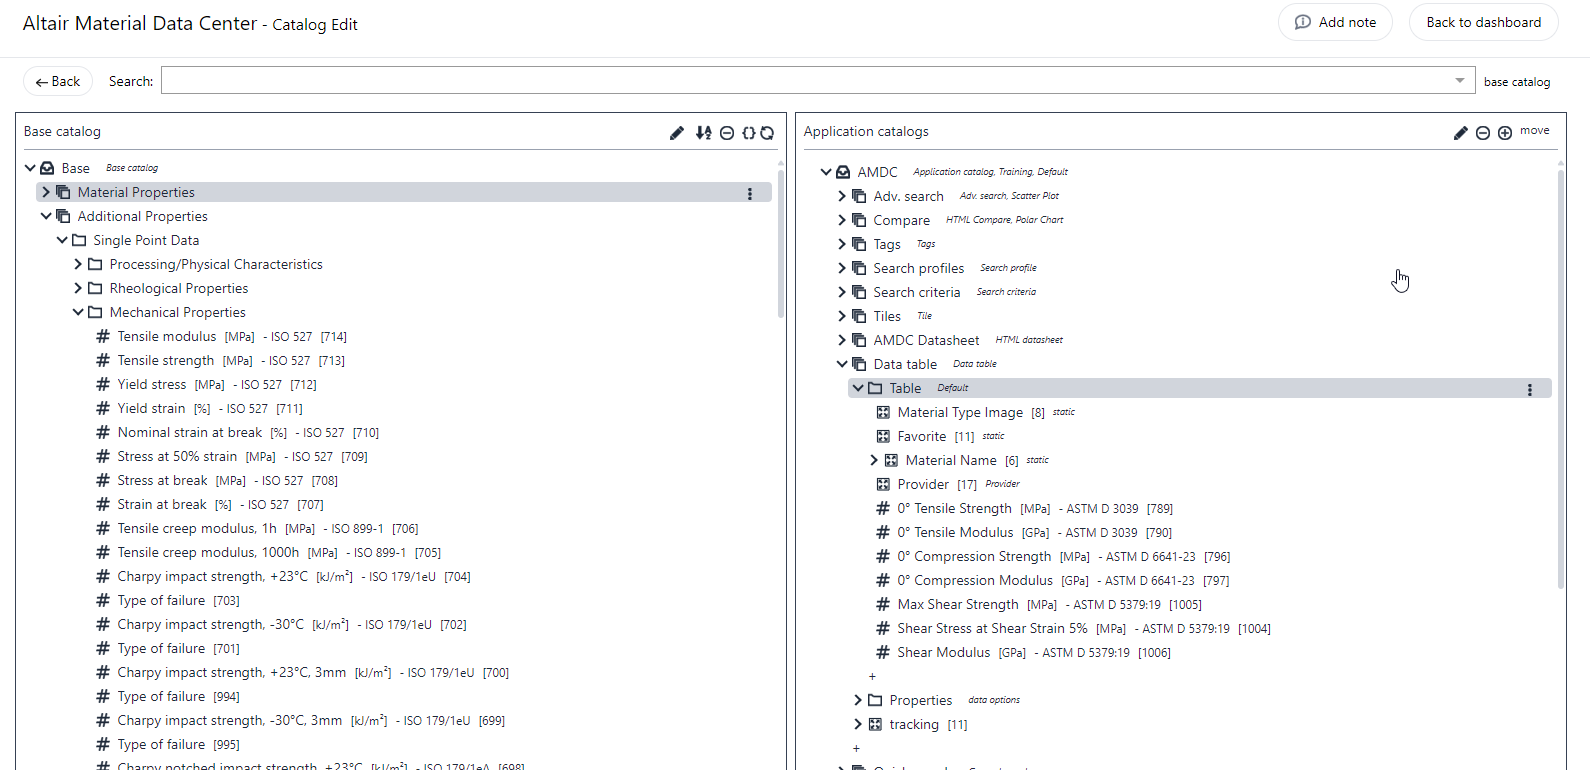
Task: Select 0° Tensile Strength ASTM D 3039 row
Action: (1024, 508)
